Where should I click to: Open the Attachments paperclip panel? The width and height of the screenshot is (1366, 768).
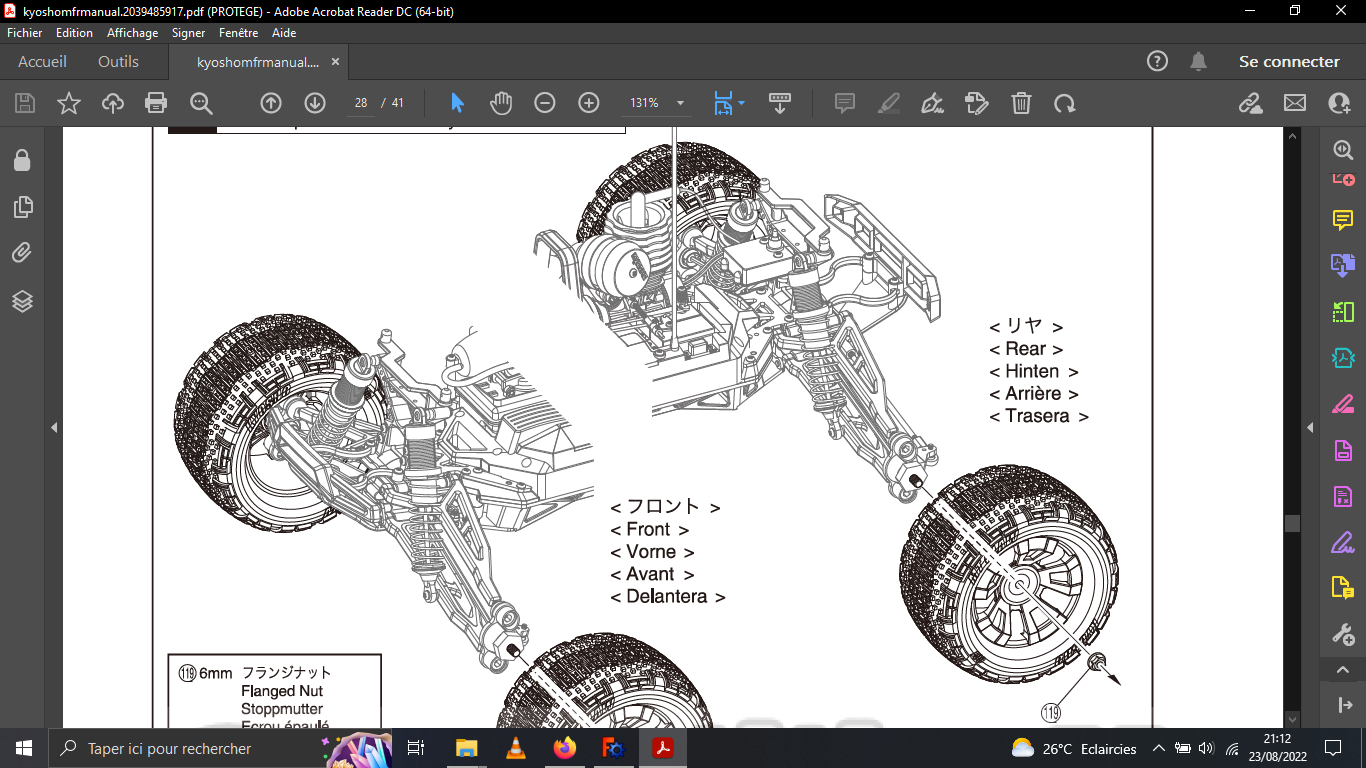[x=22, y=253]
